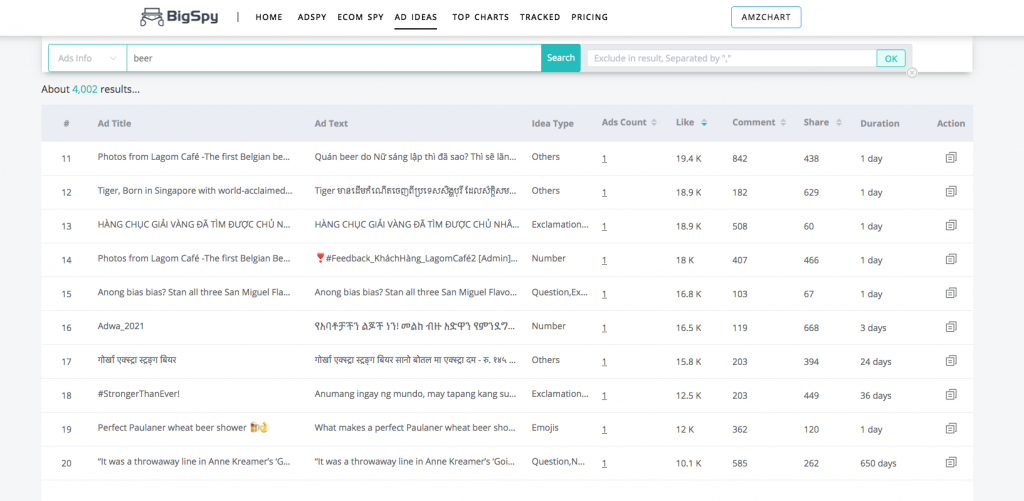Click OK to apply exclusions
The height and width of the screenshot is (501, 1024).
coord(891,59)
